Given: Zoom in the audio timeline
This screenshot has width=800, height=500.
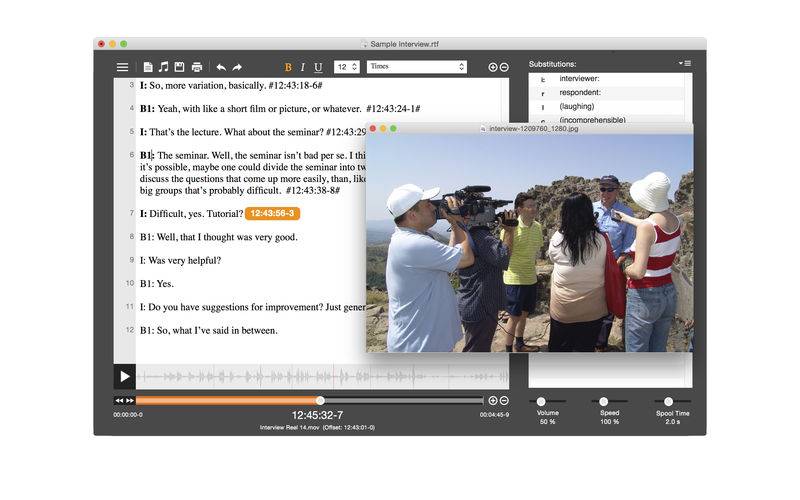Looking at the screenshot, I should tap(493, 401).
